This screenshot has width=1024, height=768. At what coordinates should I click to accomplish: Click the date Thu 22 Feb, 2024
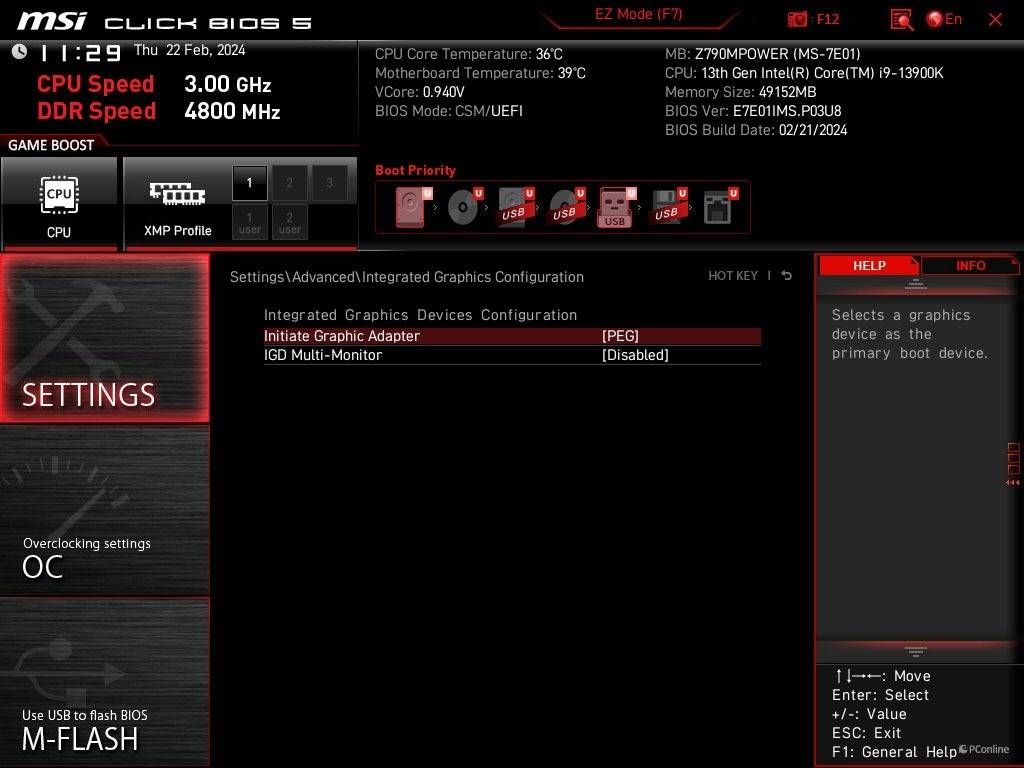[189, 50]
